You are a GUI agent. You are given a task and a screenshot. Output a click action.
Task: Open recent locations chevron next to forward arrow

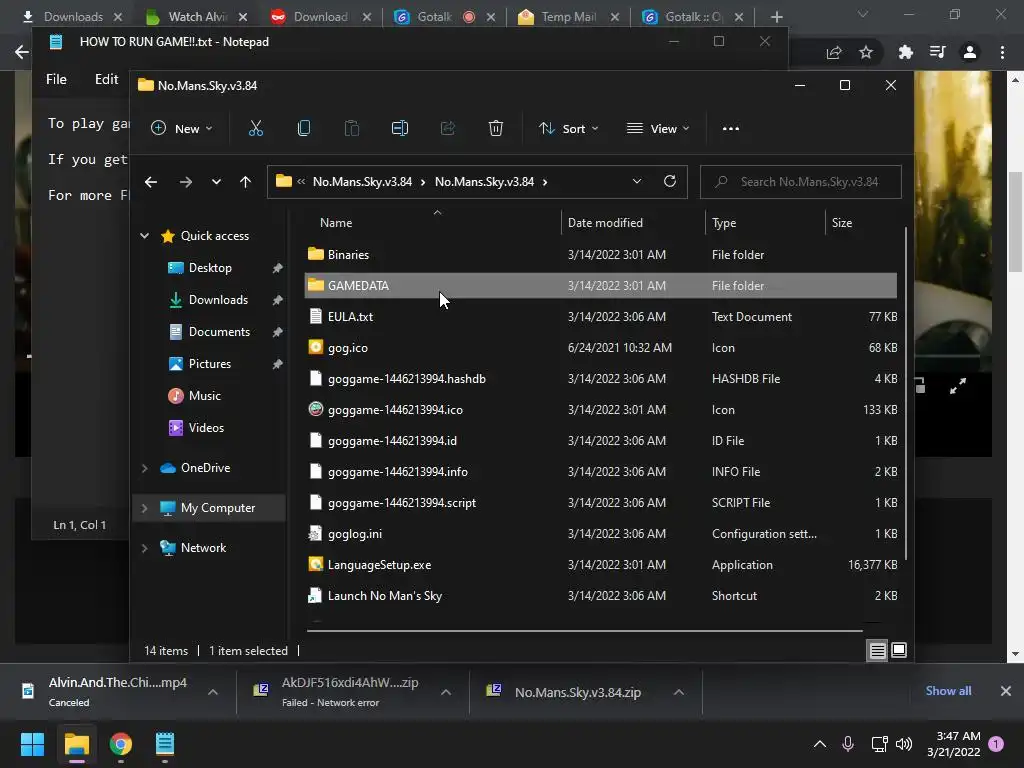pyautogui.click(x=216, y=182)
